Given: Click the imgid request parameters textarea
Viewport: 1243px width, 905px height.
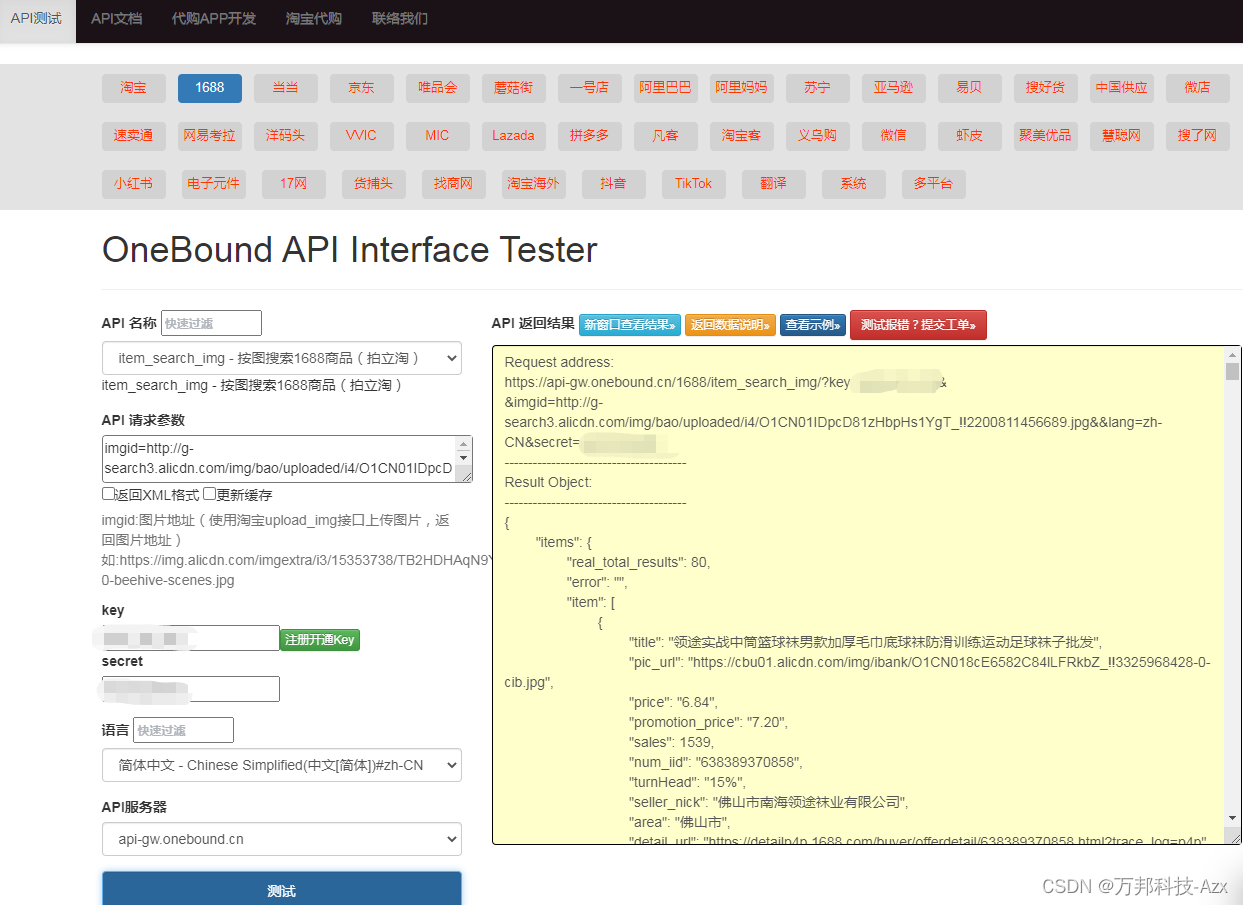Looking at the screenshot, I should [x=287, y=459].
